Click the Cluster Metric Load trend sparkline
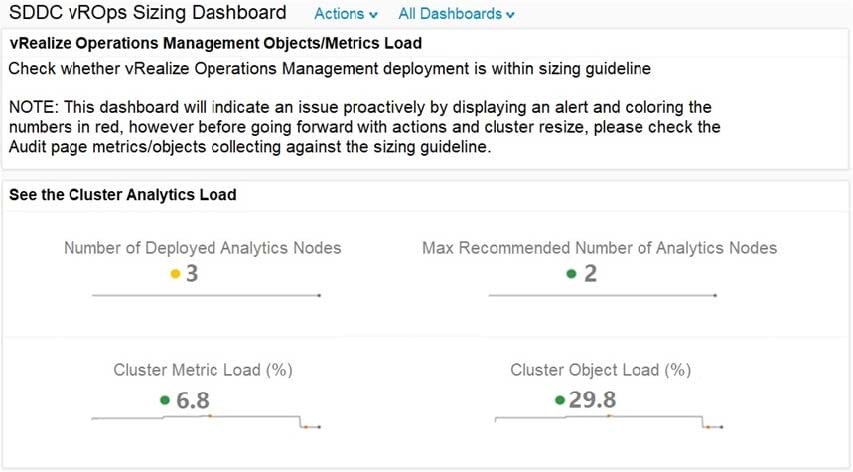The height and width of the screenshot is (472, 853). [205, 418]
